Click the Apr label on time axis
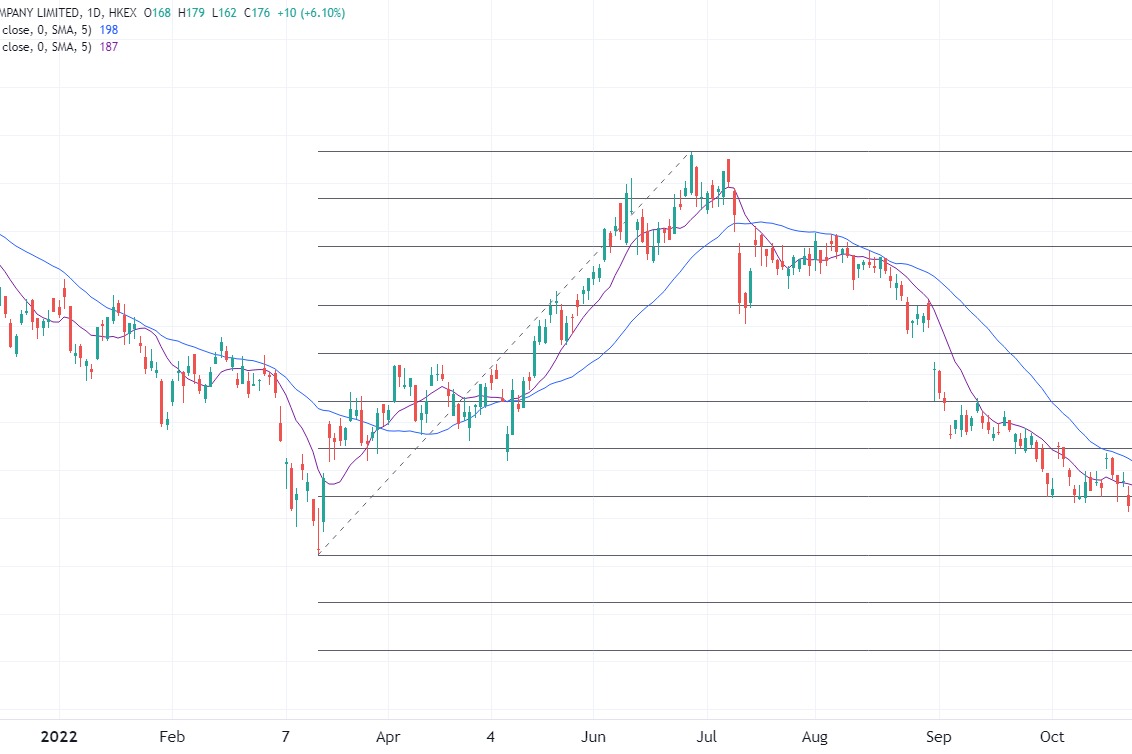Viewport: 1132px width, 754px height. (388, 738)
